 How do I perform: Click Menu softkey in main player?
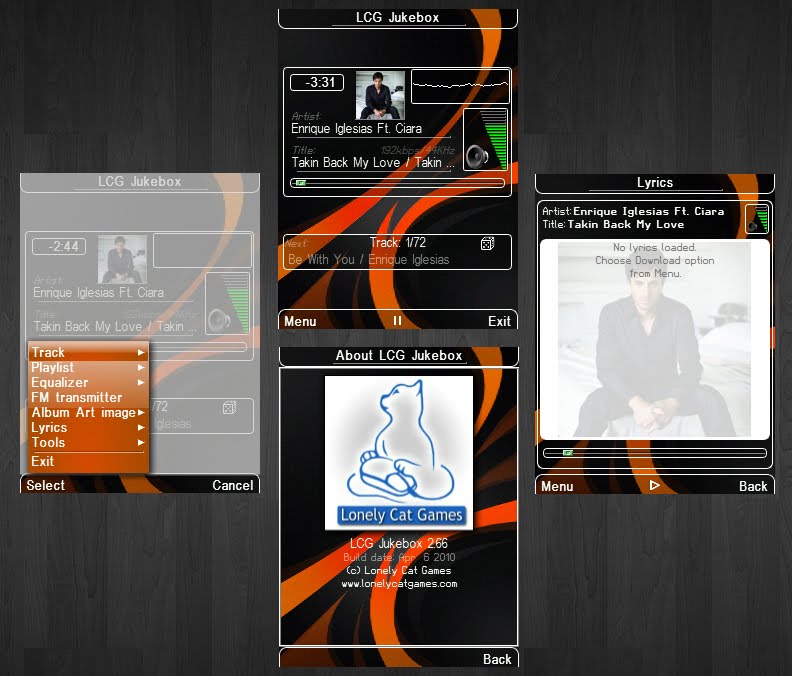pos(300,321)
